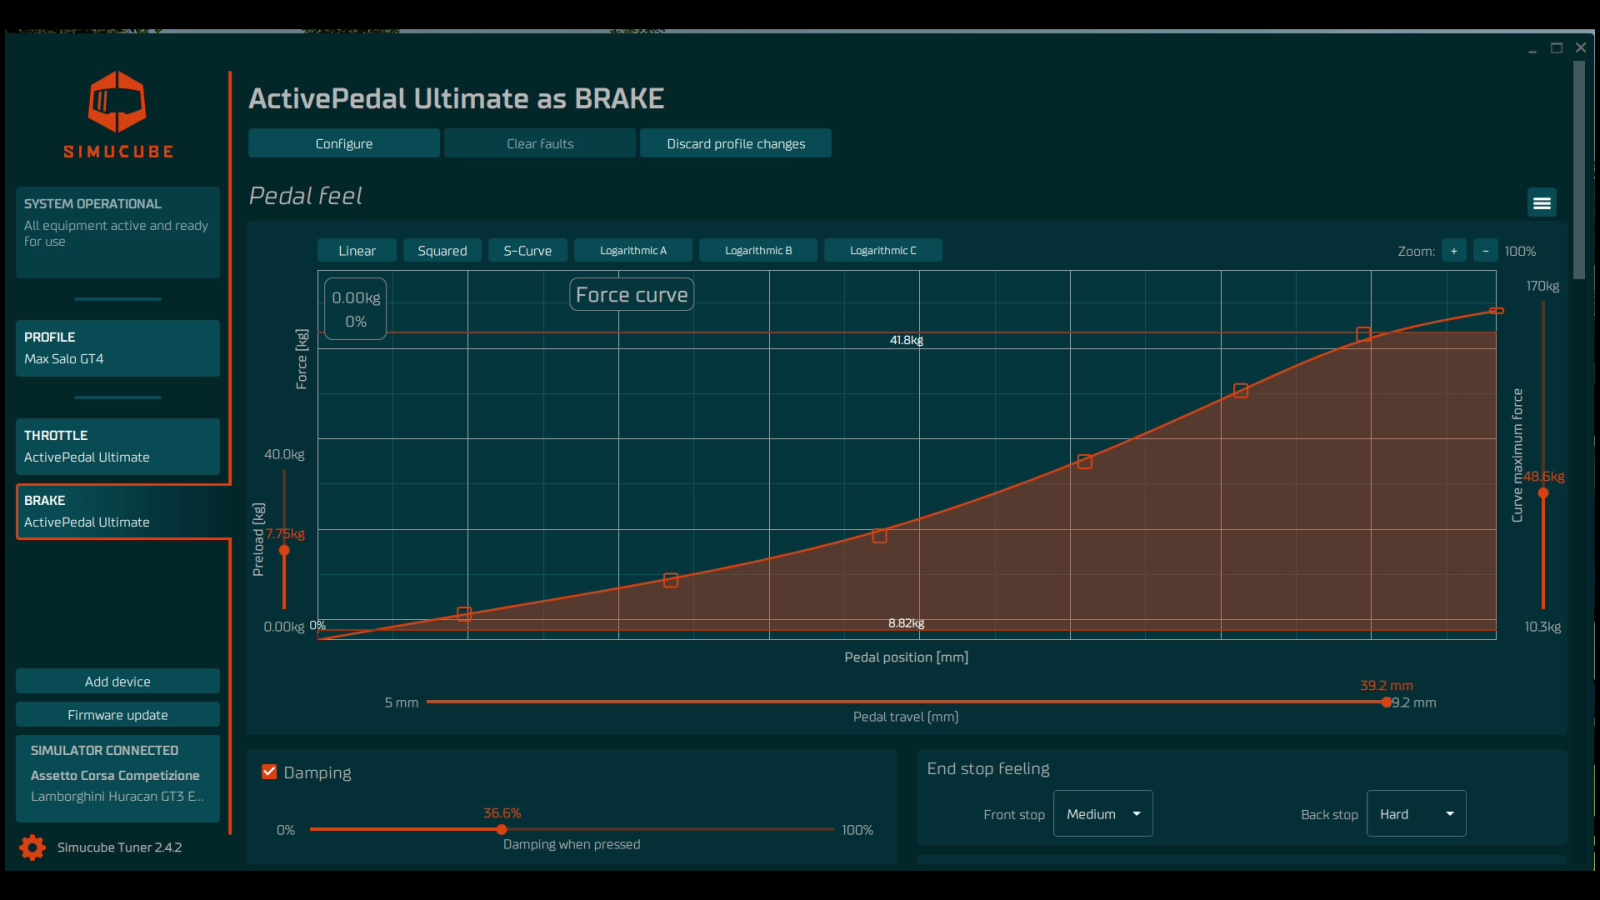Click Lamborghini Huracan GT3 car name
The height and width of the screenshot is (900, 1600).
(x=117, y=796)
